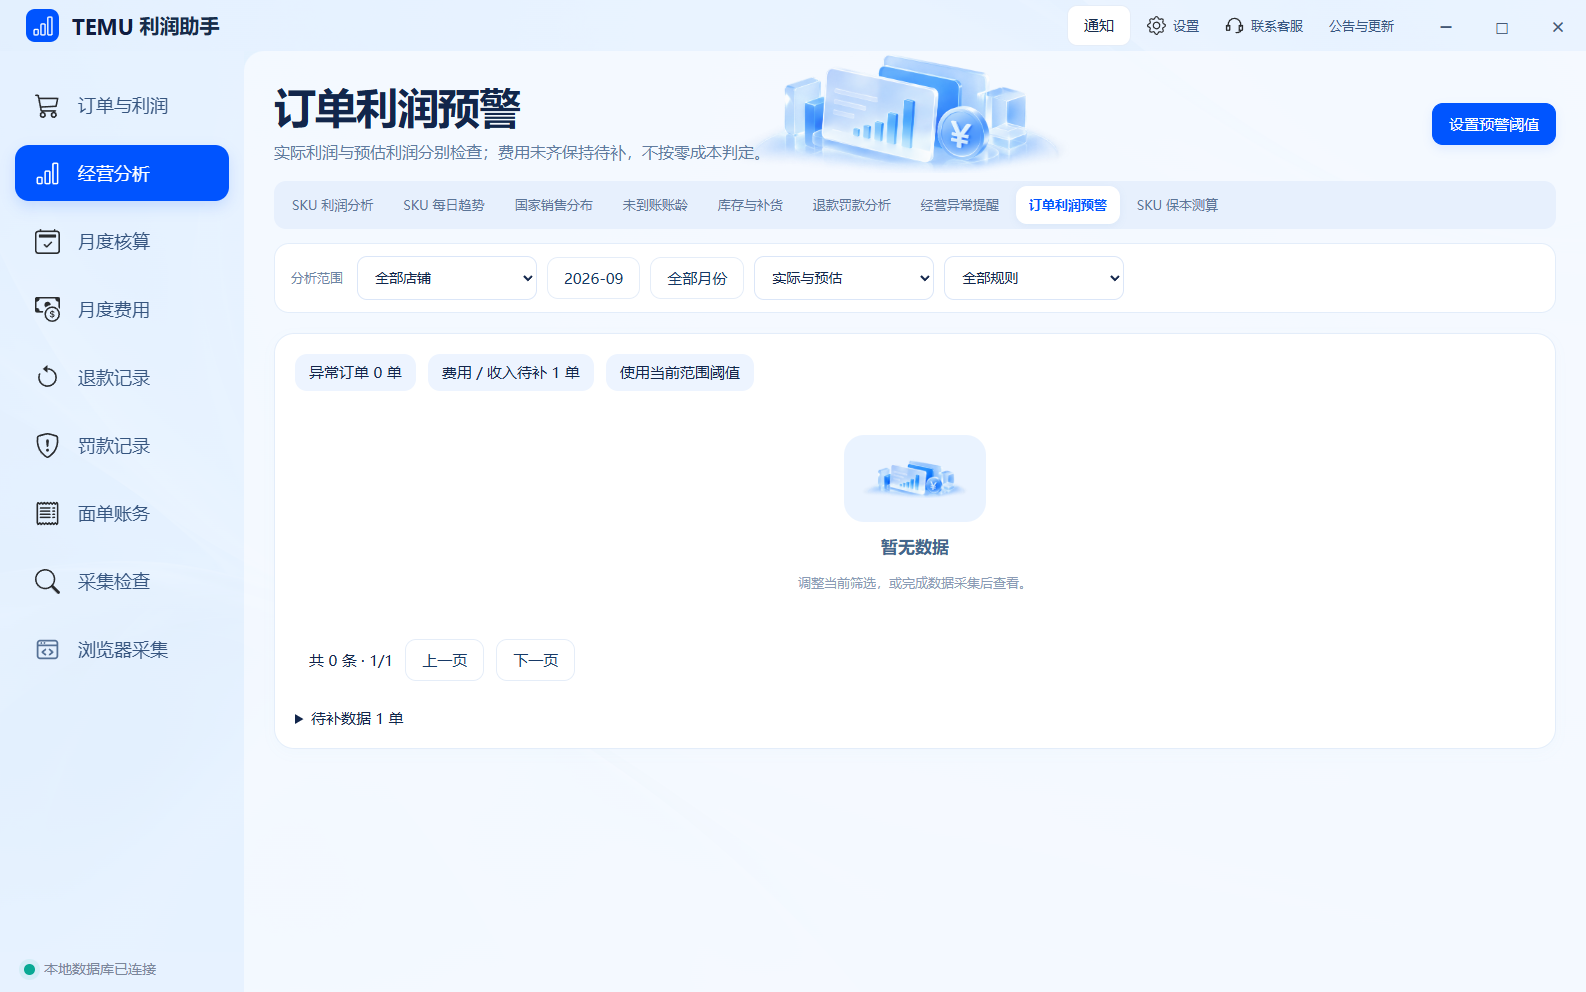1586x992 pixels.
Task: Click the 全部月份 button
Action: tap(697, 278)
